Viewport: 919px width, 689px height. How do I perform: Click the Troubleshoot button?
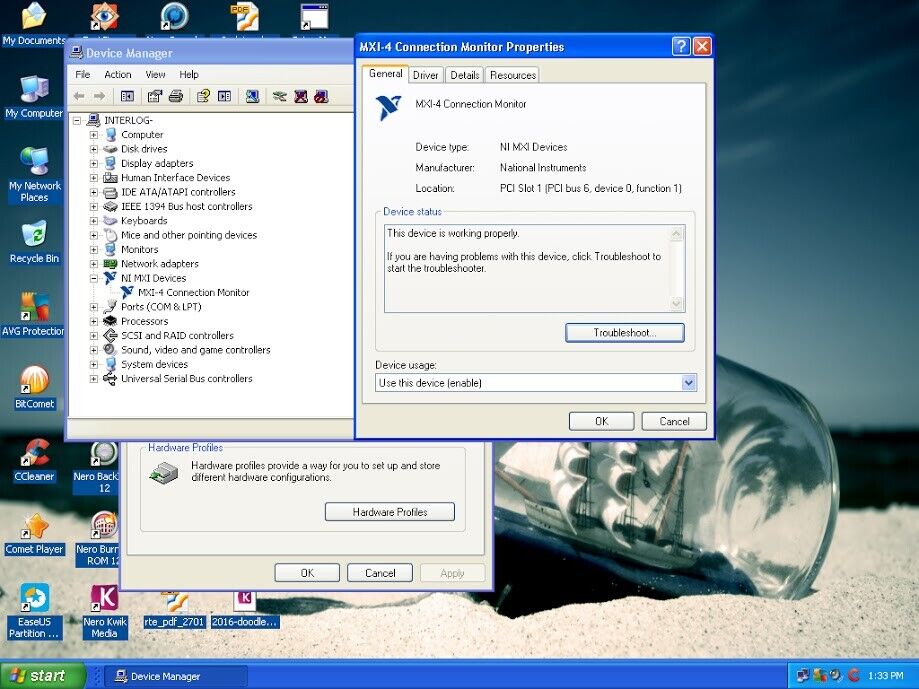(625, 333)
